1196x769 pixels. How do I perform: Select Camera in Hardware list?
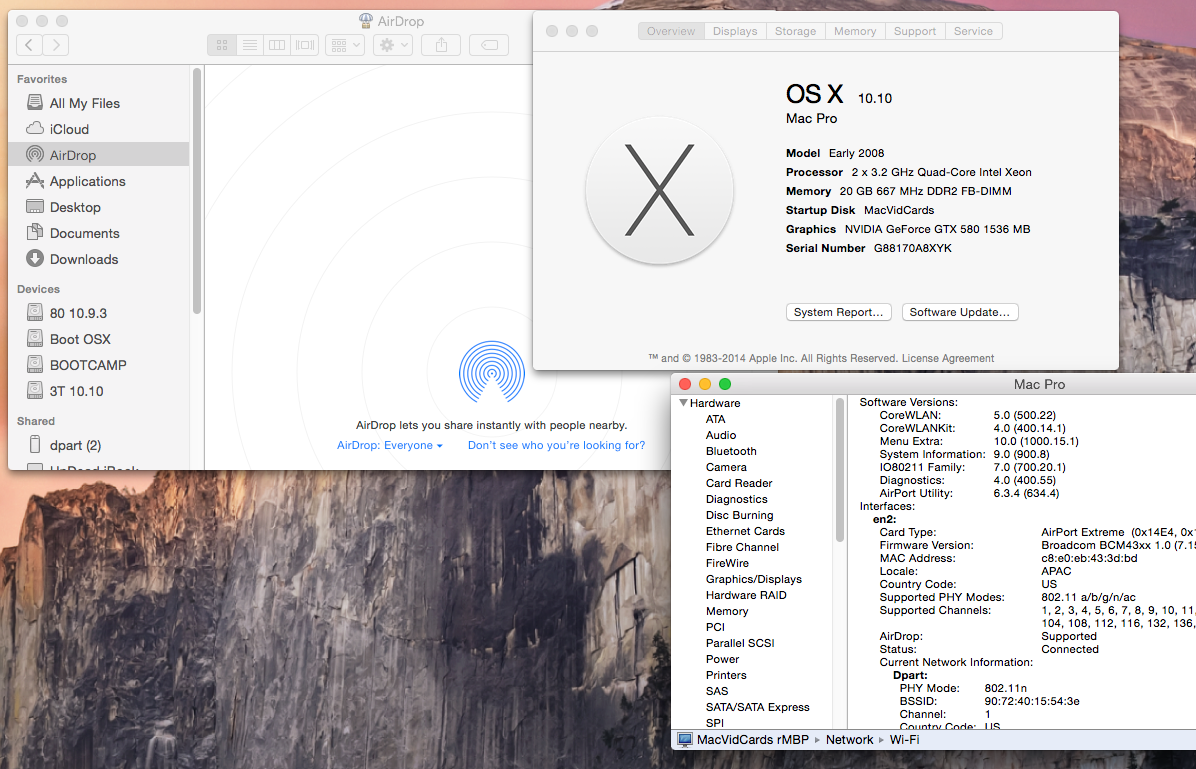(726, 467)
